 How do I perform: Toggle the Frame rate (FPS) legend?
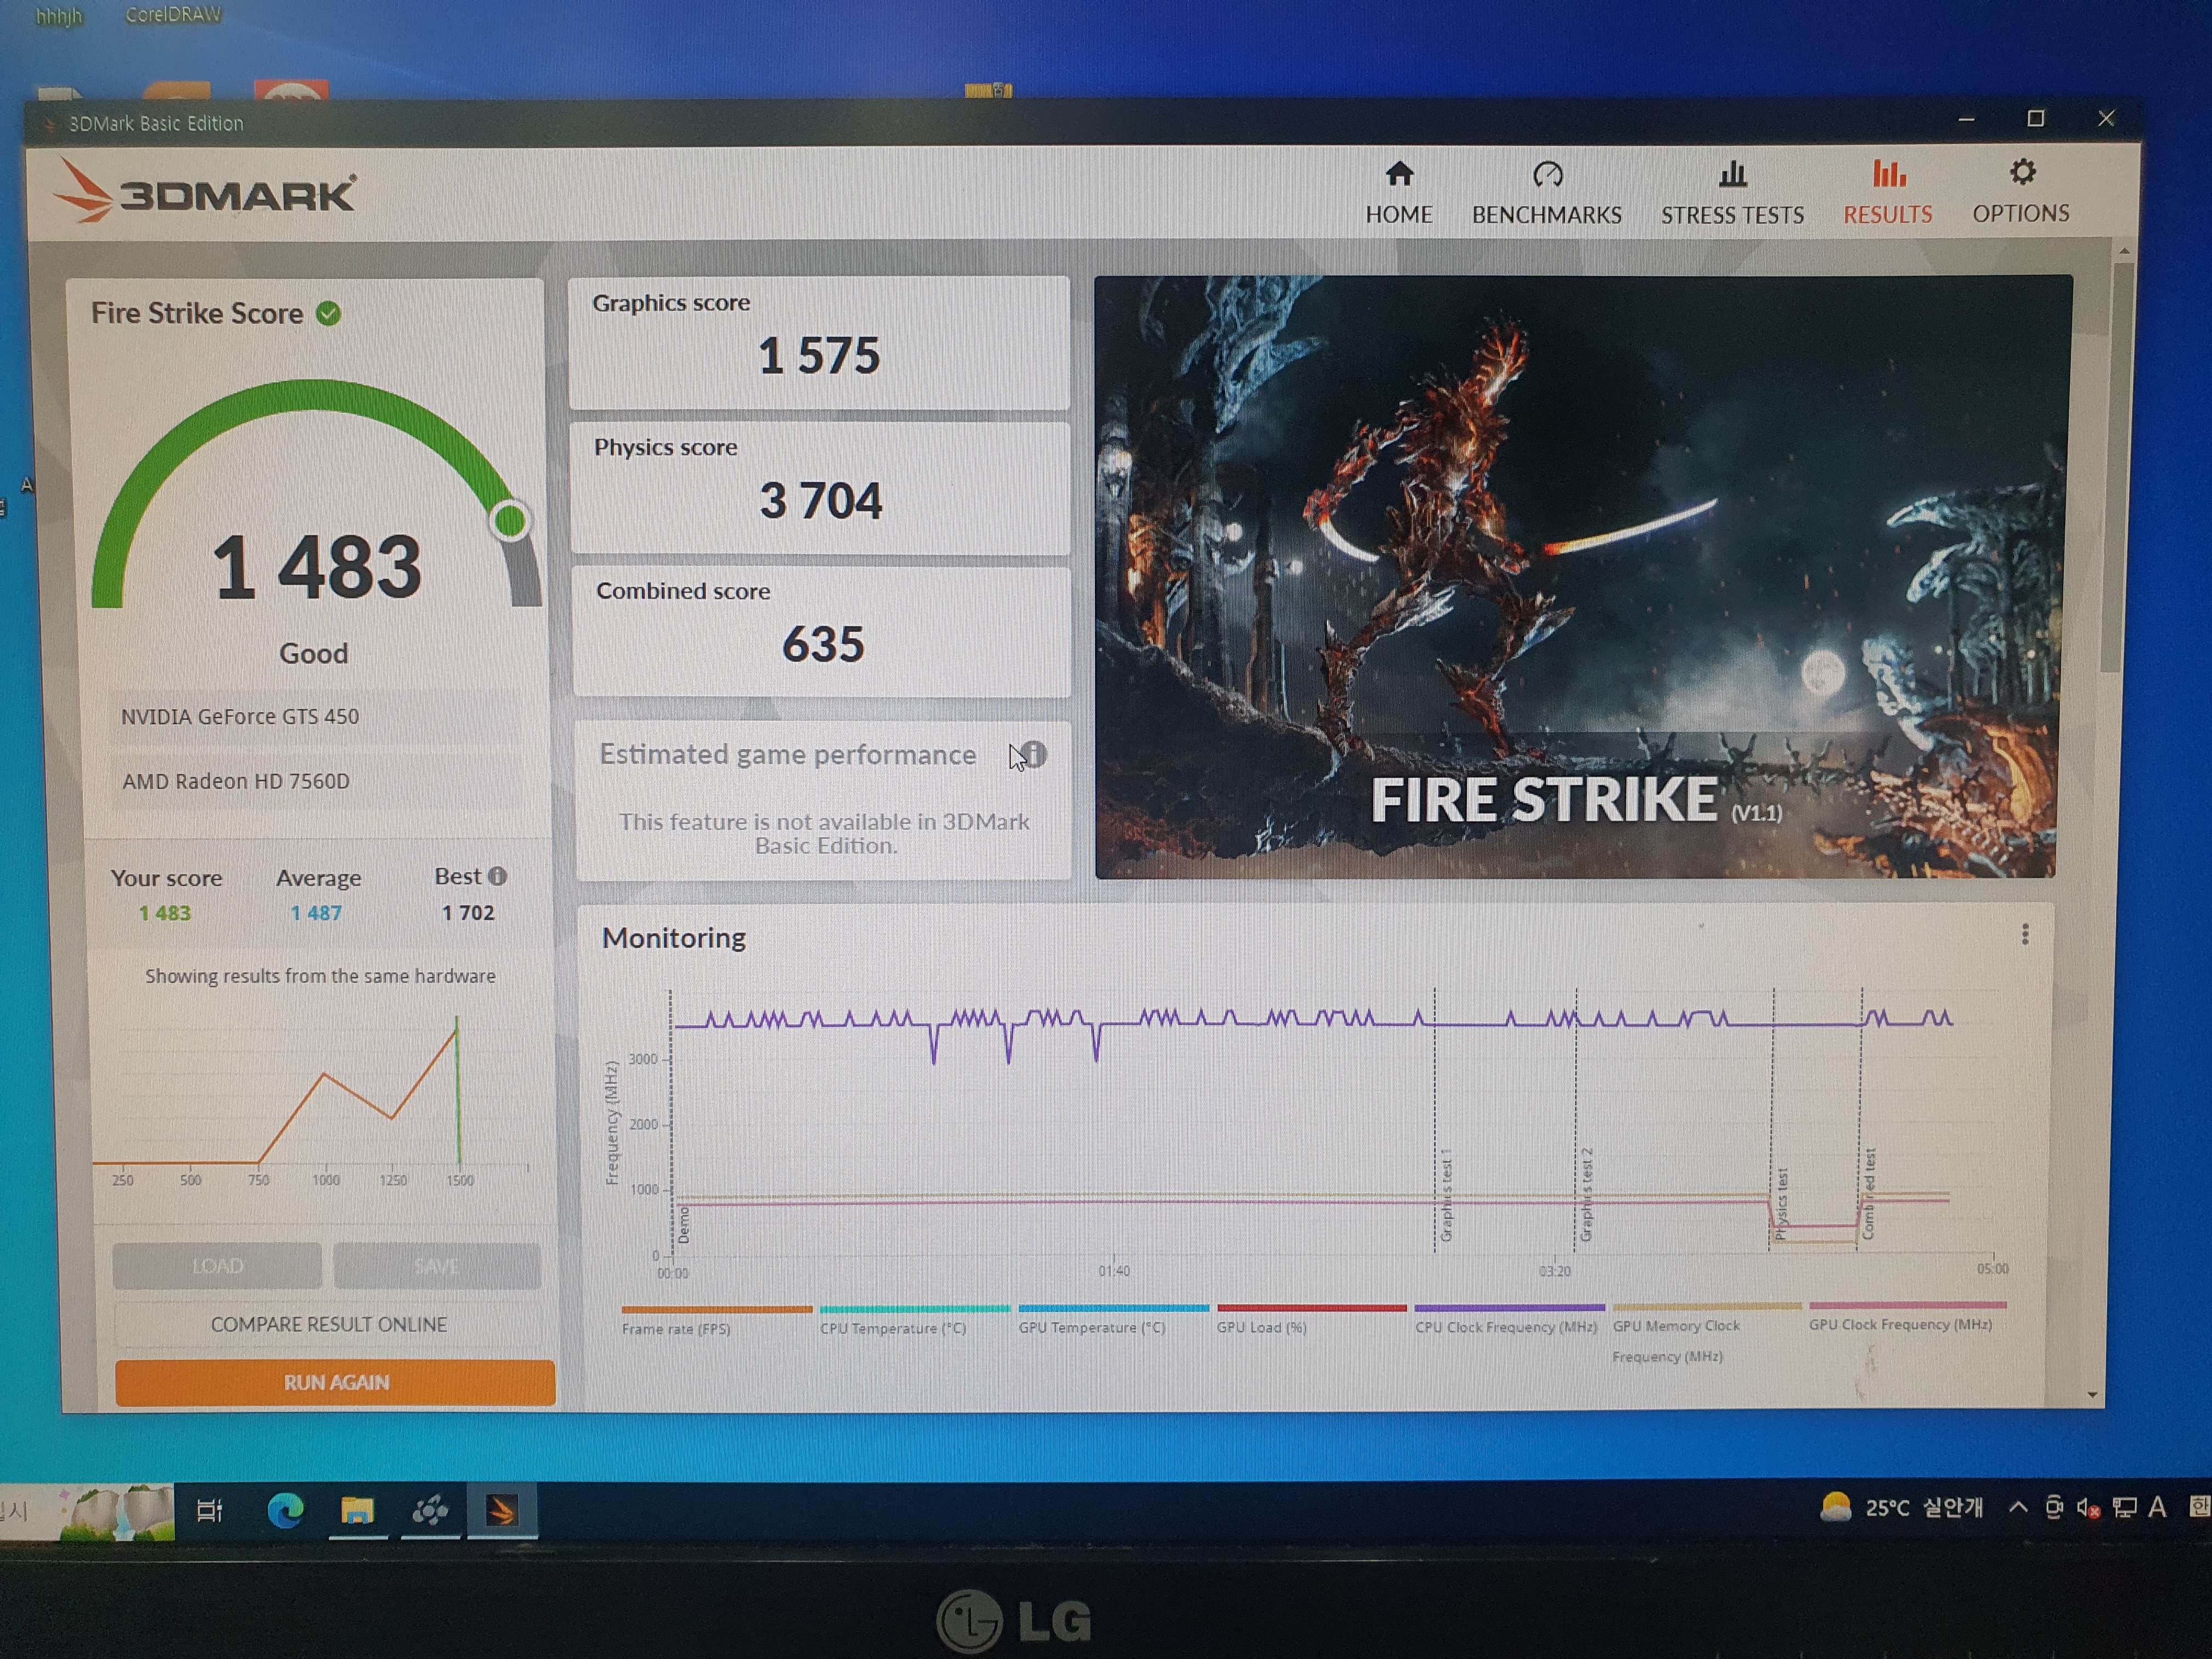click(716, 1320)
